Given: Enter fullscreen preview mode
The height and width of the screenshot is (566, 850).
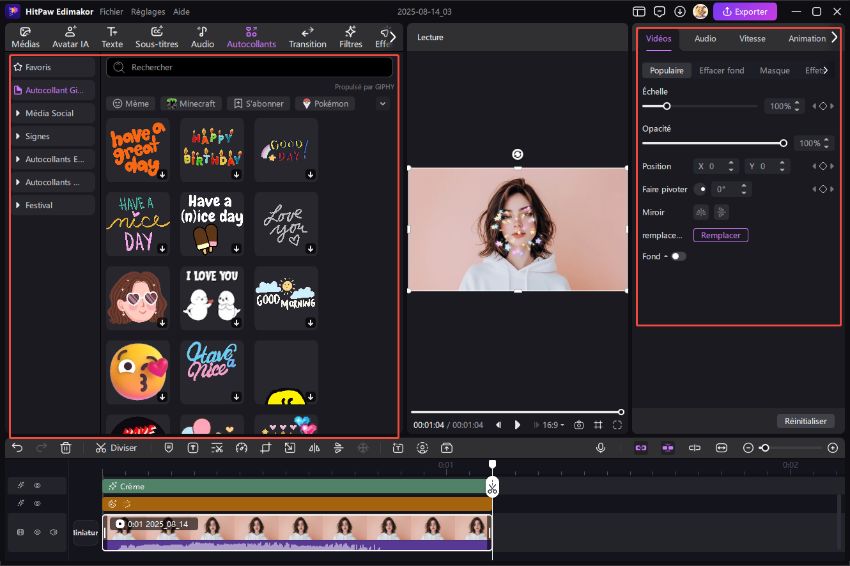Looking at the screenshot, I should click(617, 425).
